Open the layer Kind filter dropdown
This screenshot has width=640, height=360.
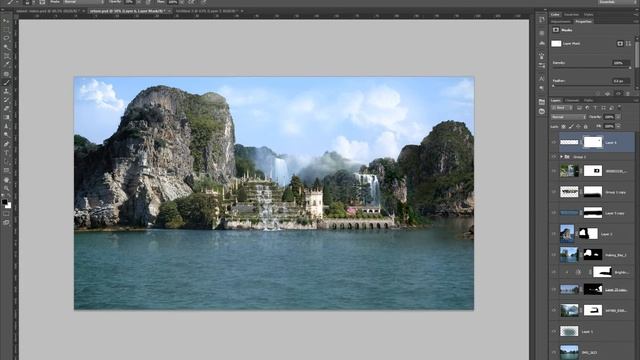click(x=562, y=108)
